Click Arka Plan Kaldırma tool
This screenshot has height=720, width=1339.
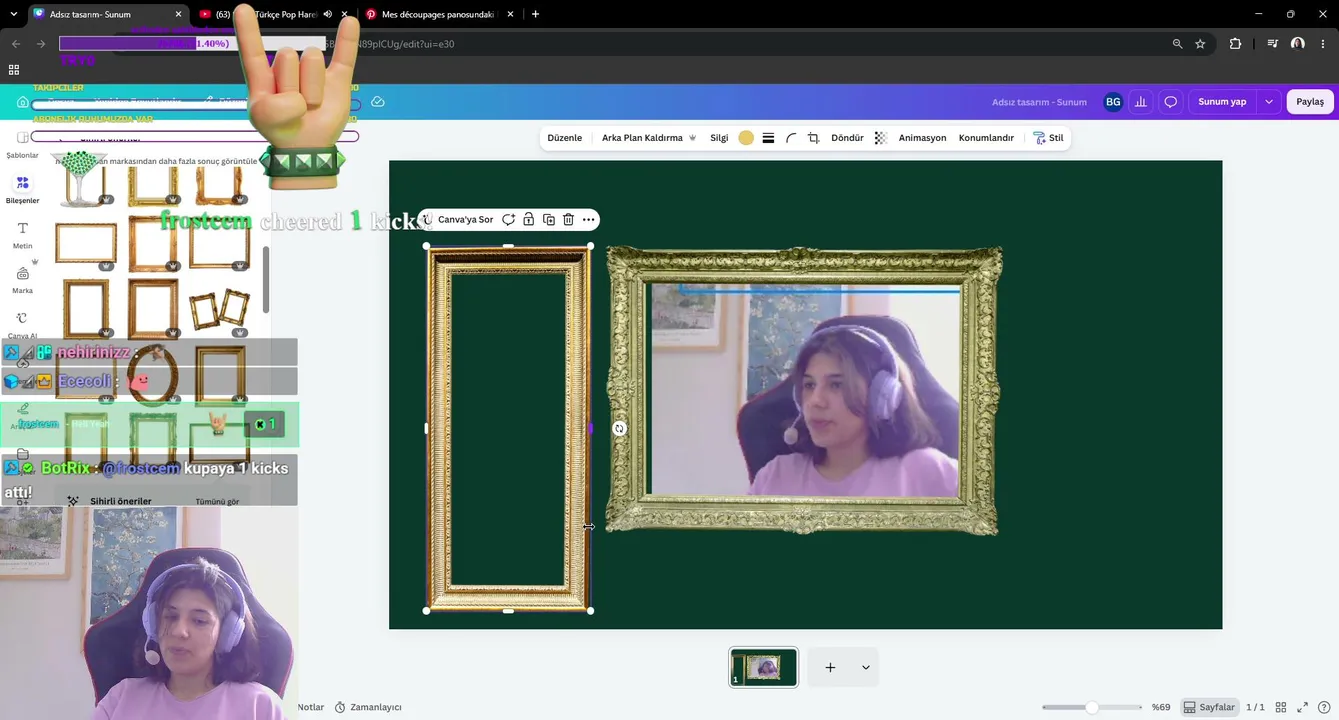[x=648, y=138]
